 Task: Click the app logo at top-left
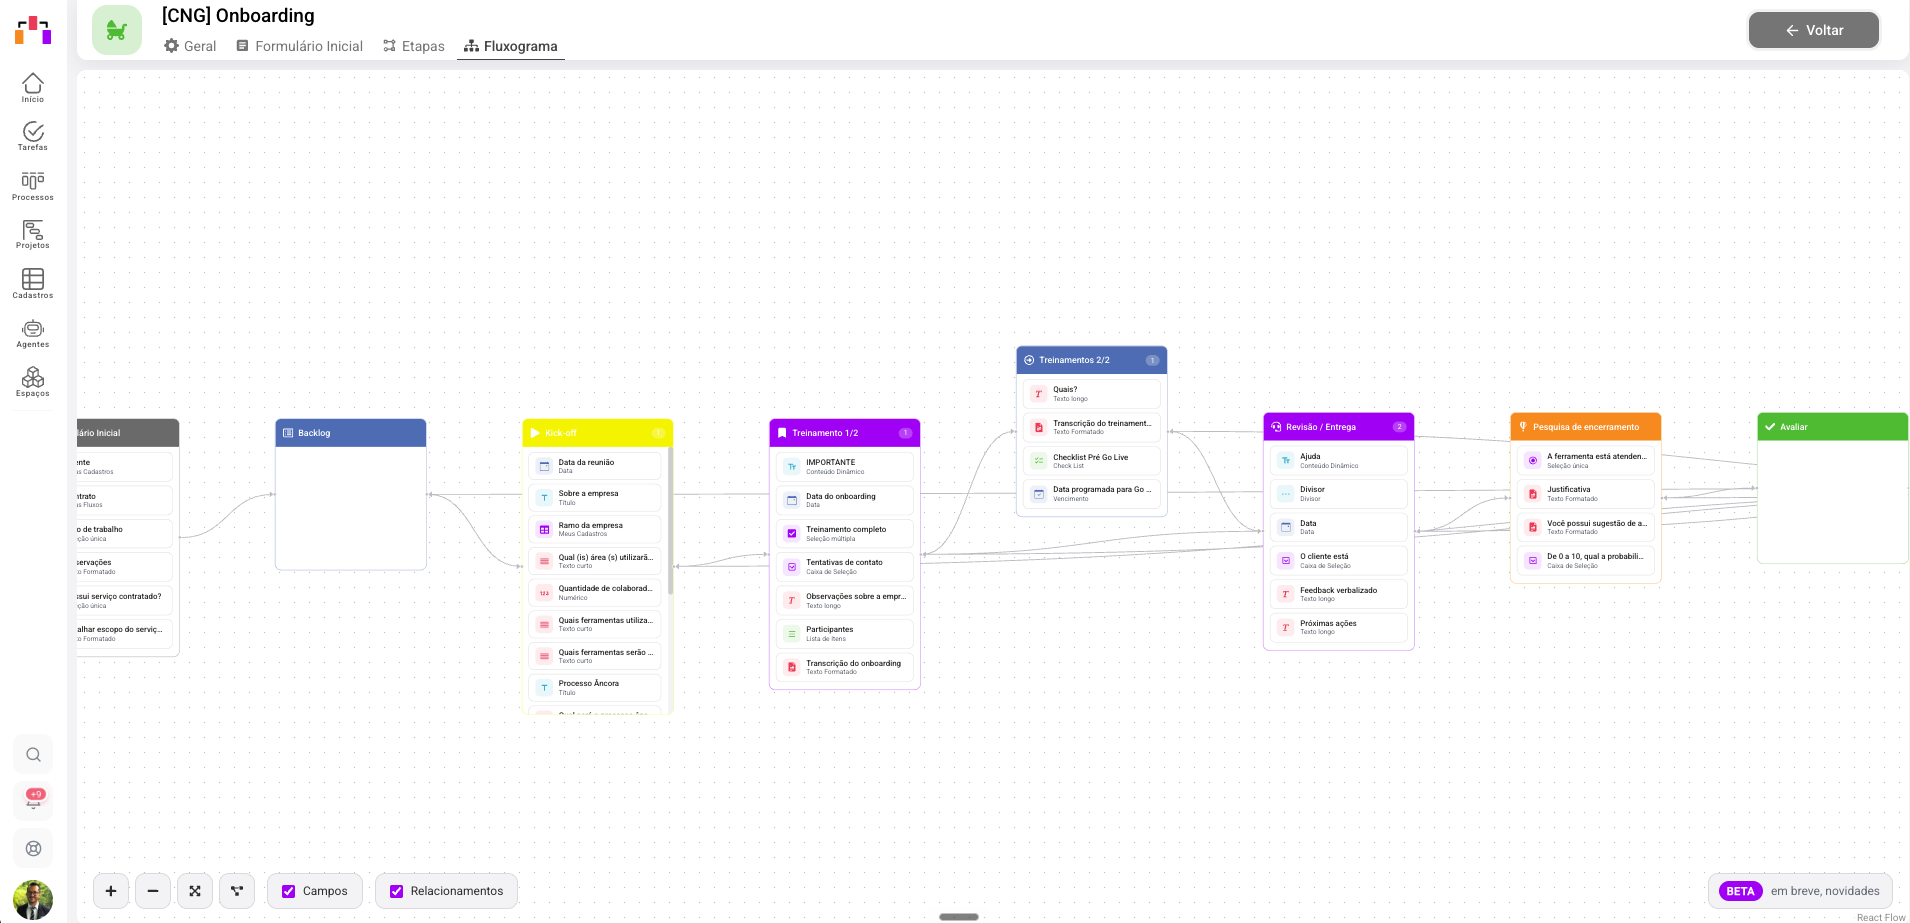[x=33, y=30]
